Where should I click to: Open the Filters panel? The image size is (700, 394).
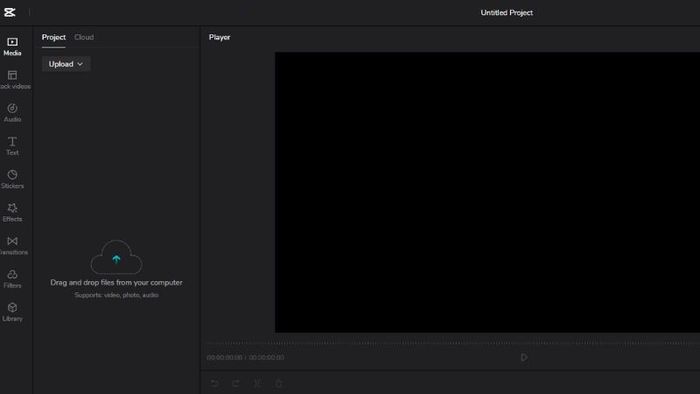point(12,279)
